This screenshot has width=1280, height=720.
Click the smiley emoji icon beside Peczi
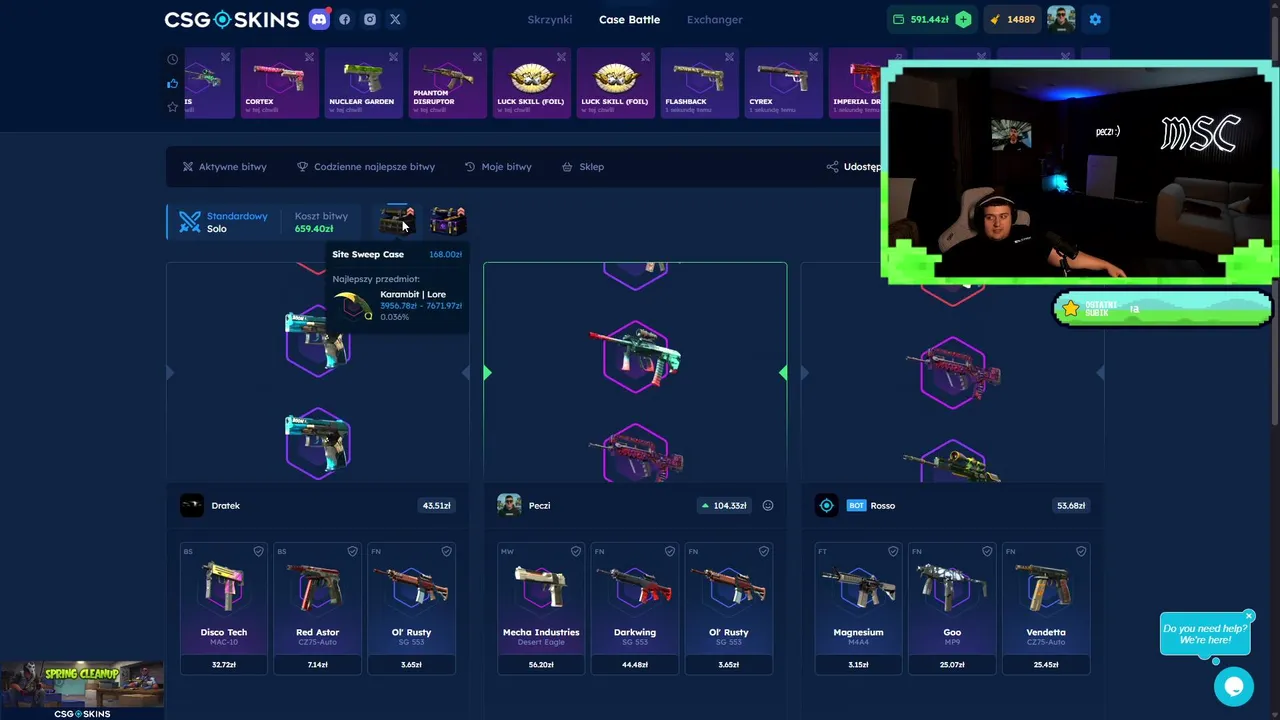(x=768, y=505)
